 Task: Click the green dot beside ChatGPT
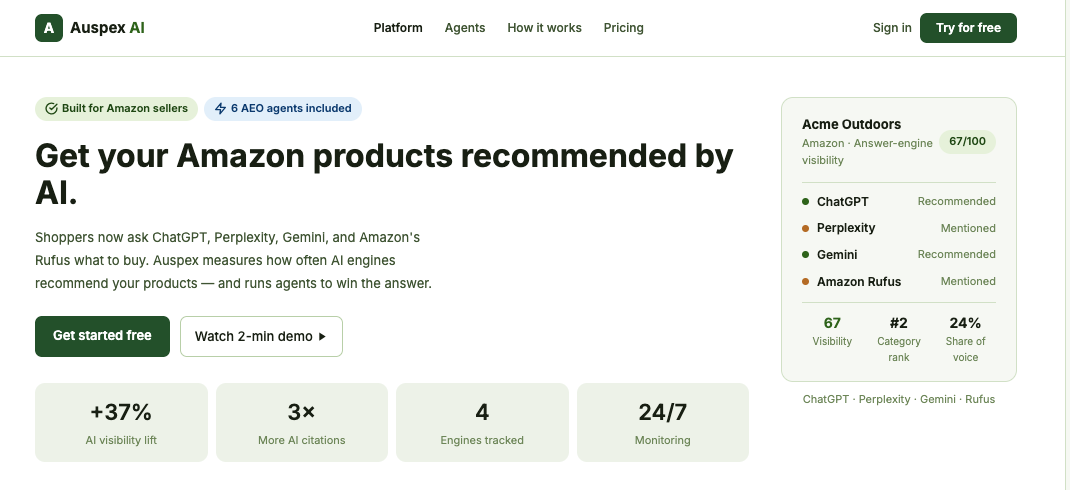click(805, 201)
